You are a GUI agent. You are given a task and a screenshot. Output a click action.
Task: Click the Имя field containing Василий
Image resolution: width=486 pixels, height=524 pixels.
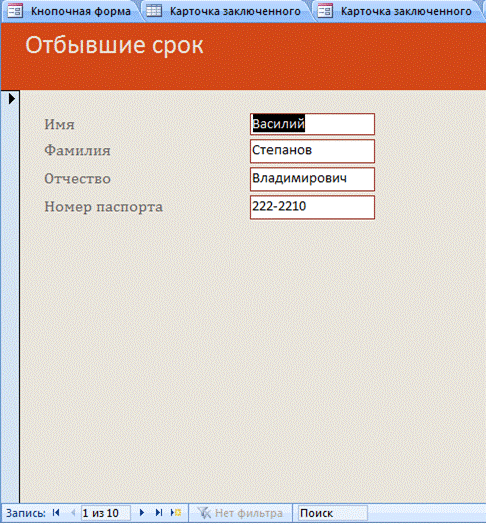point(312,124)
